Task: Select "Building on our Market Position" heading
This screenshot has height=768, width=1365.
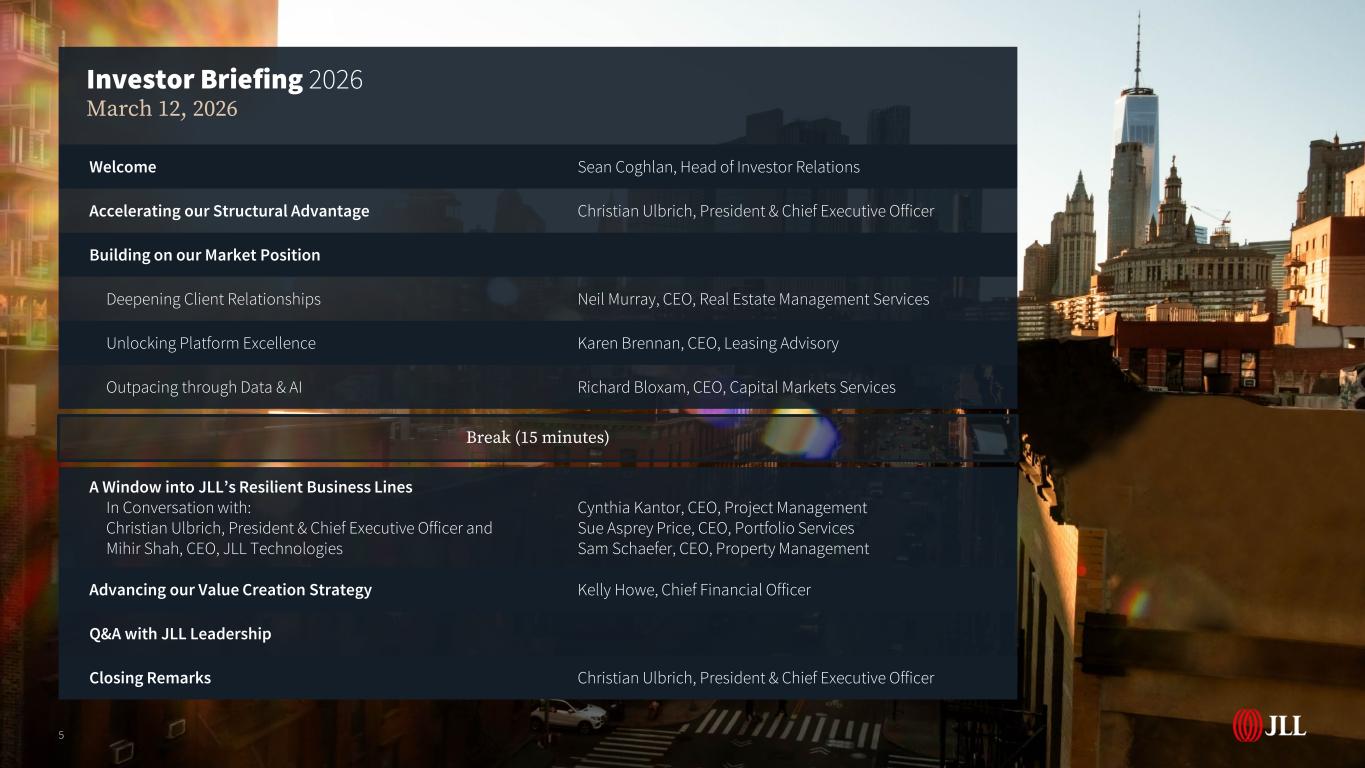Action: [205, 255]
